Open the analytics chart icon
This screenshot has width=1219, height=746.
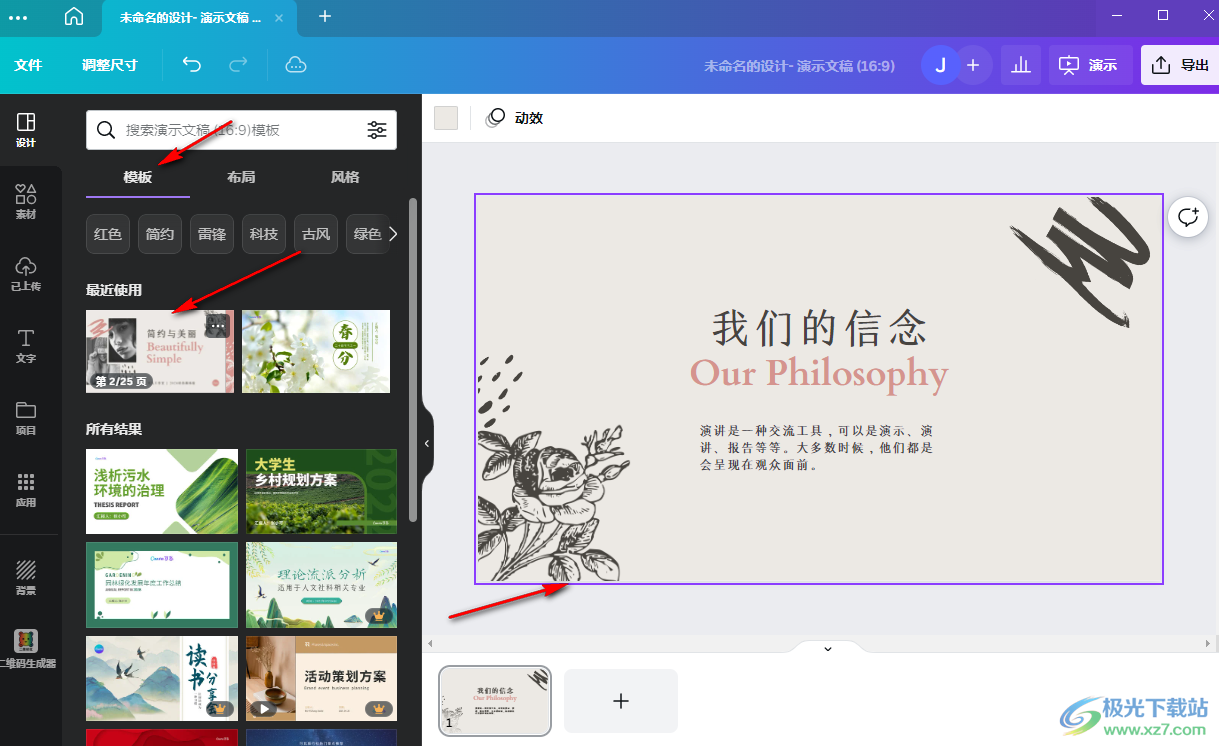(x=1021, y=65)
